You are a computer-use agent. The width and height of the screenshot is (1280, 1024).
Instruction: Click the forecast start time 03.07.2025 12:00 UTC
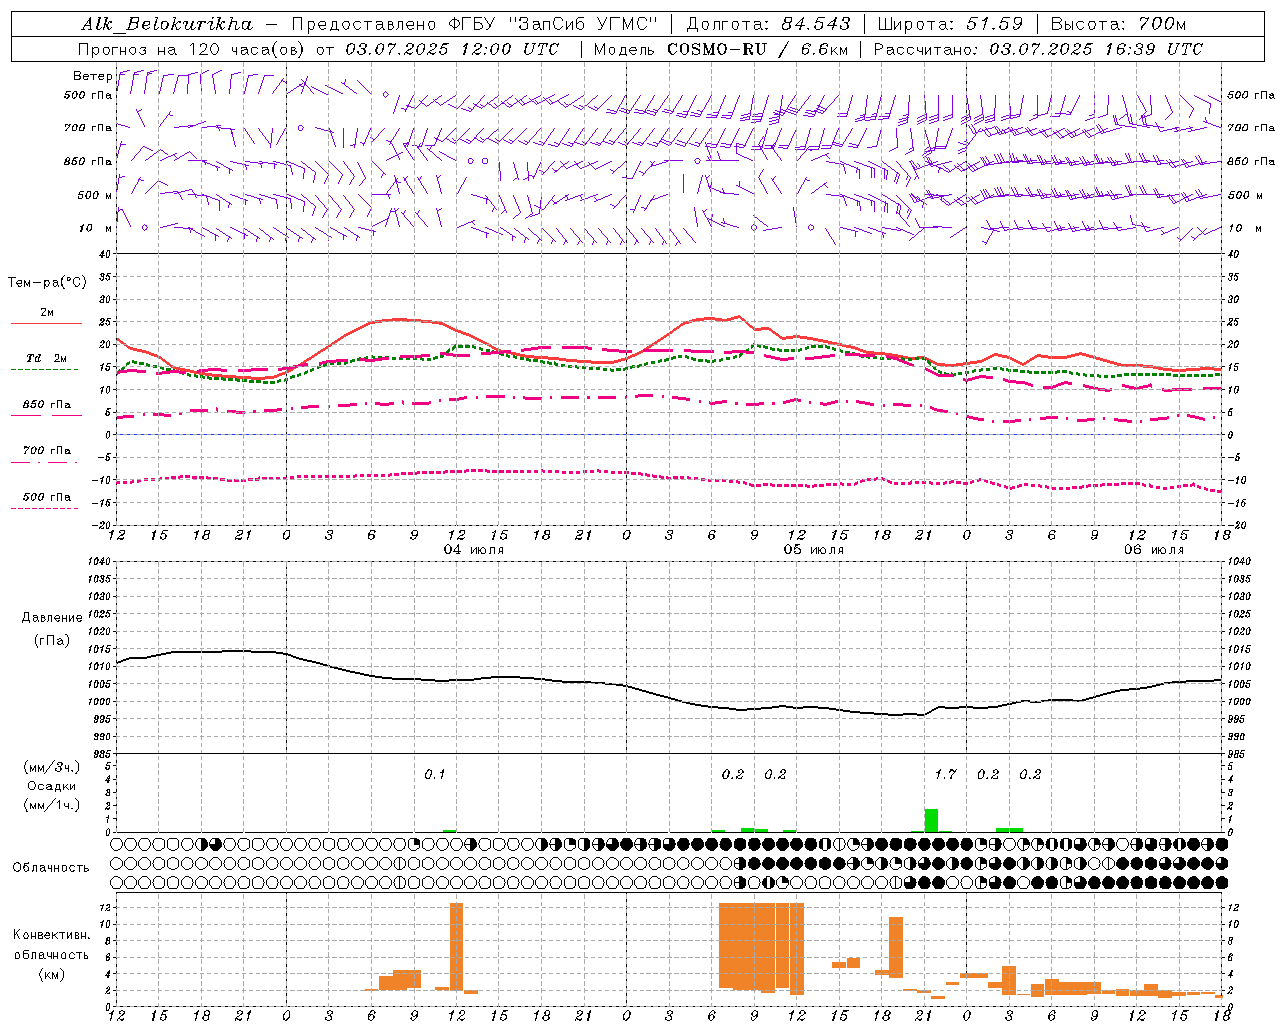(x=452, y=49)
